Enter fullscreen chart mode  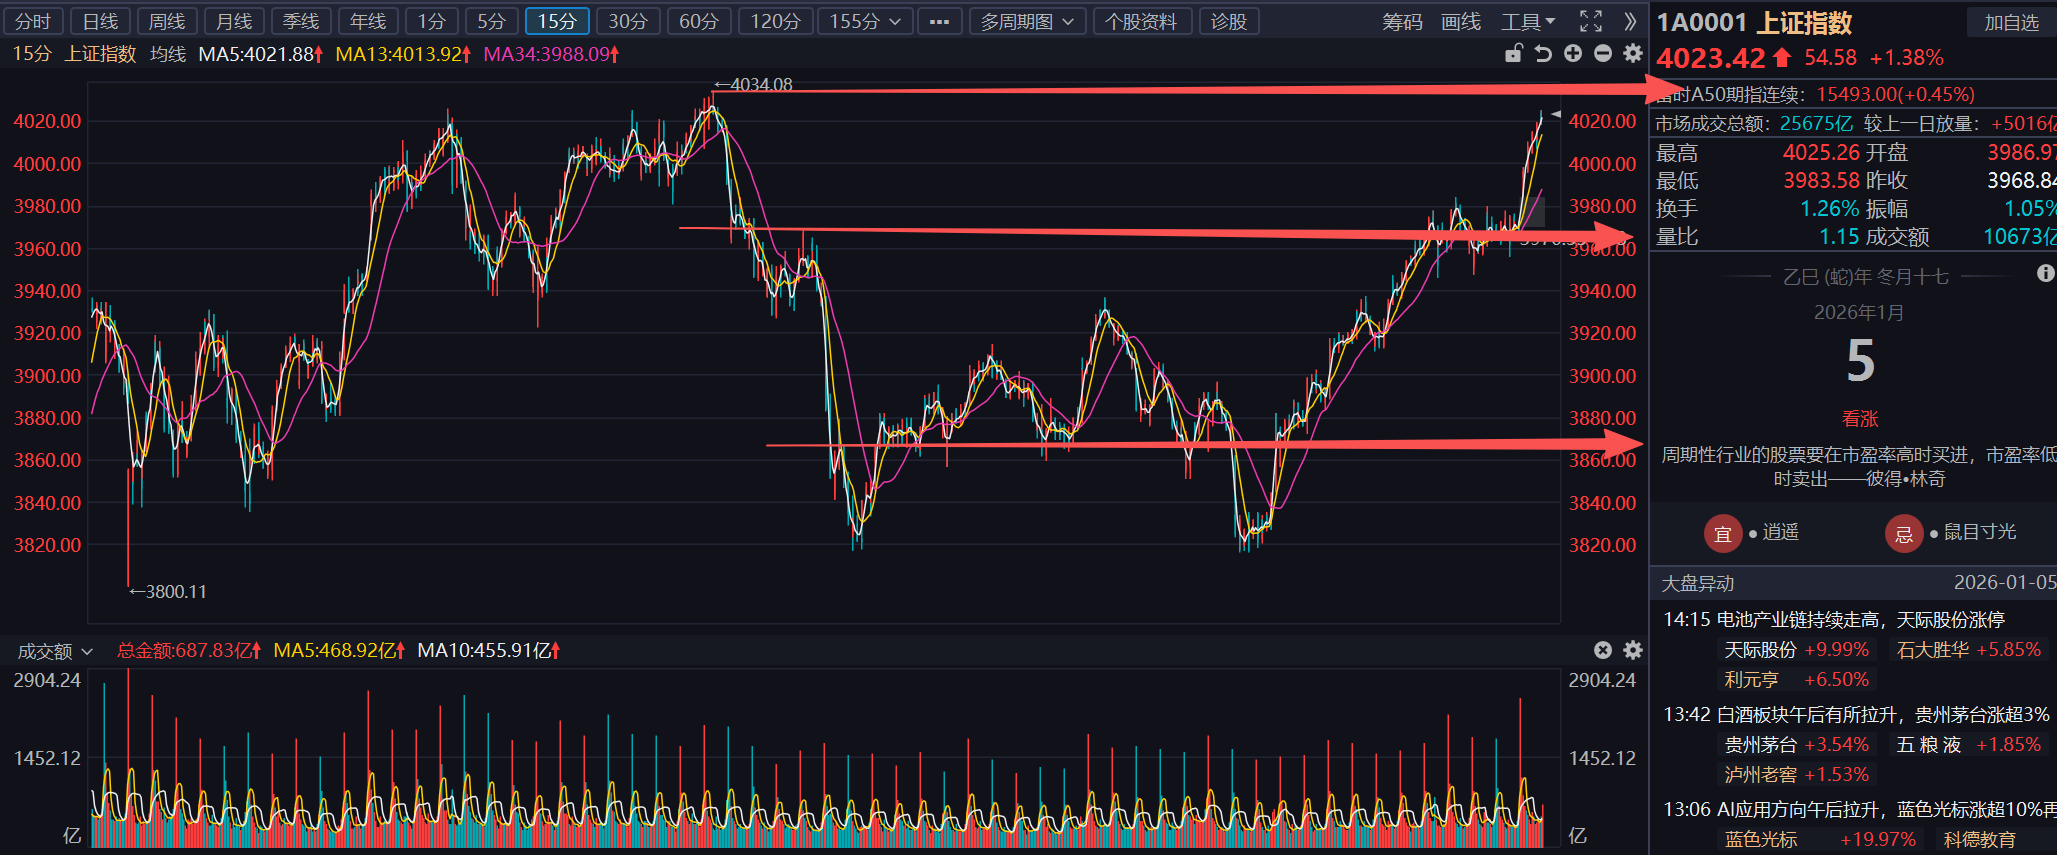tap(1590, 21)
